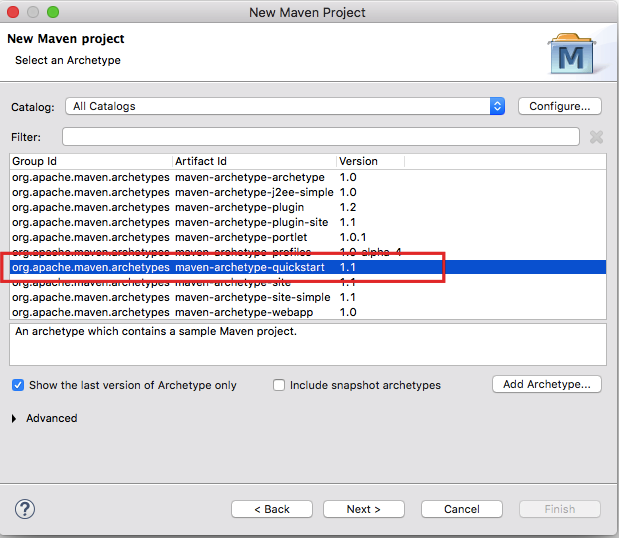Screen dimensions: 619x538
Task: Click the Add Archetype... button
Action: tap(546, 384)
